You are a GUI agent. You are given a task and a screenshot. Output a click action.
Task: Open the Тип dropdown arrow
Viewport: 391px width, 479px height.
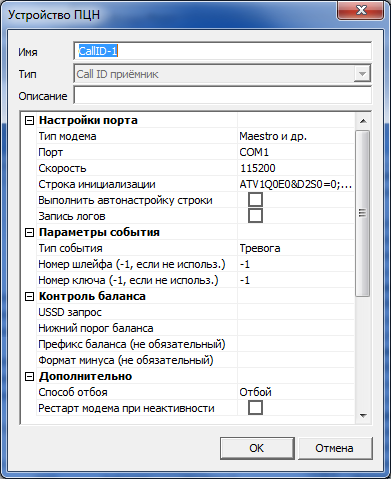pyautogui.click(x=362, y=74)
